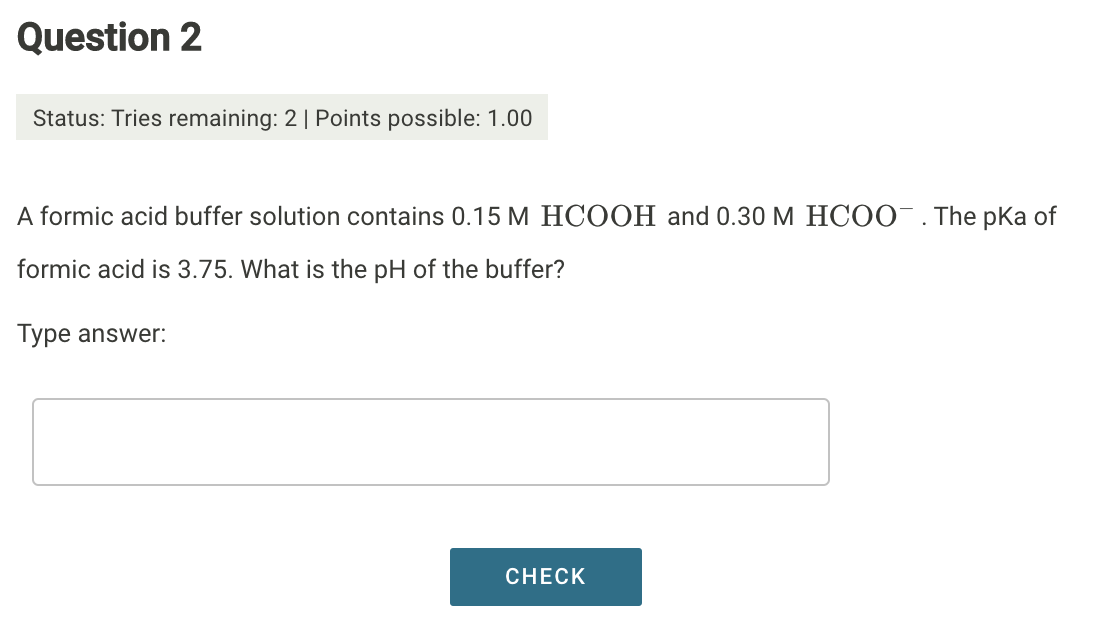1100x640 pixels.
Task: Select the status banner showing tries remaining
Action: point(282,117)
